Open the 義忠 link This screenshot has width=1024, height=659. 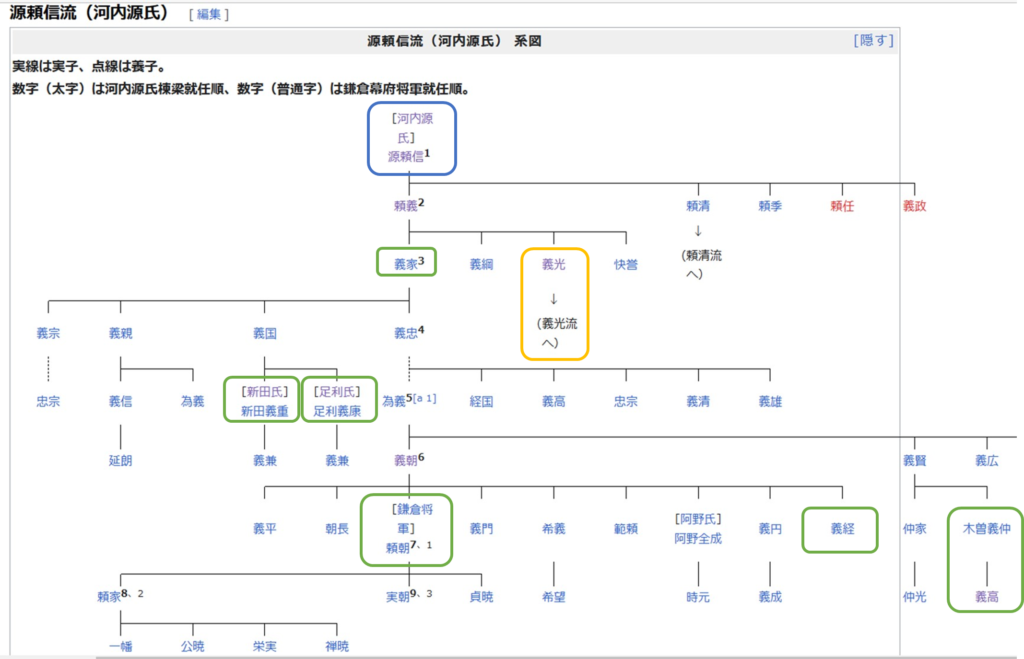[x=406, y=333]
